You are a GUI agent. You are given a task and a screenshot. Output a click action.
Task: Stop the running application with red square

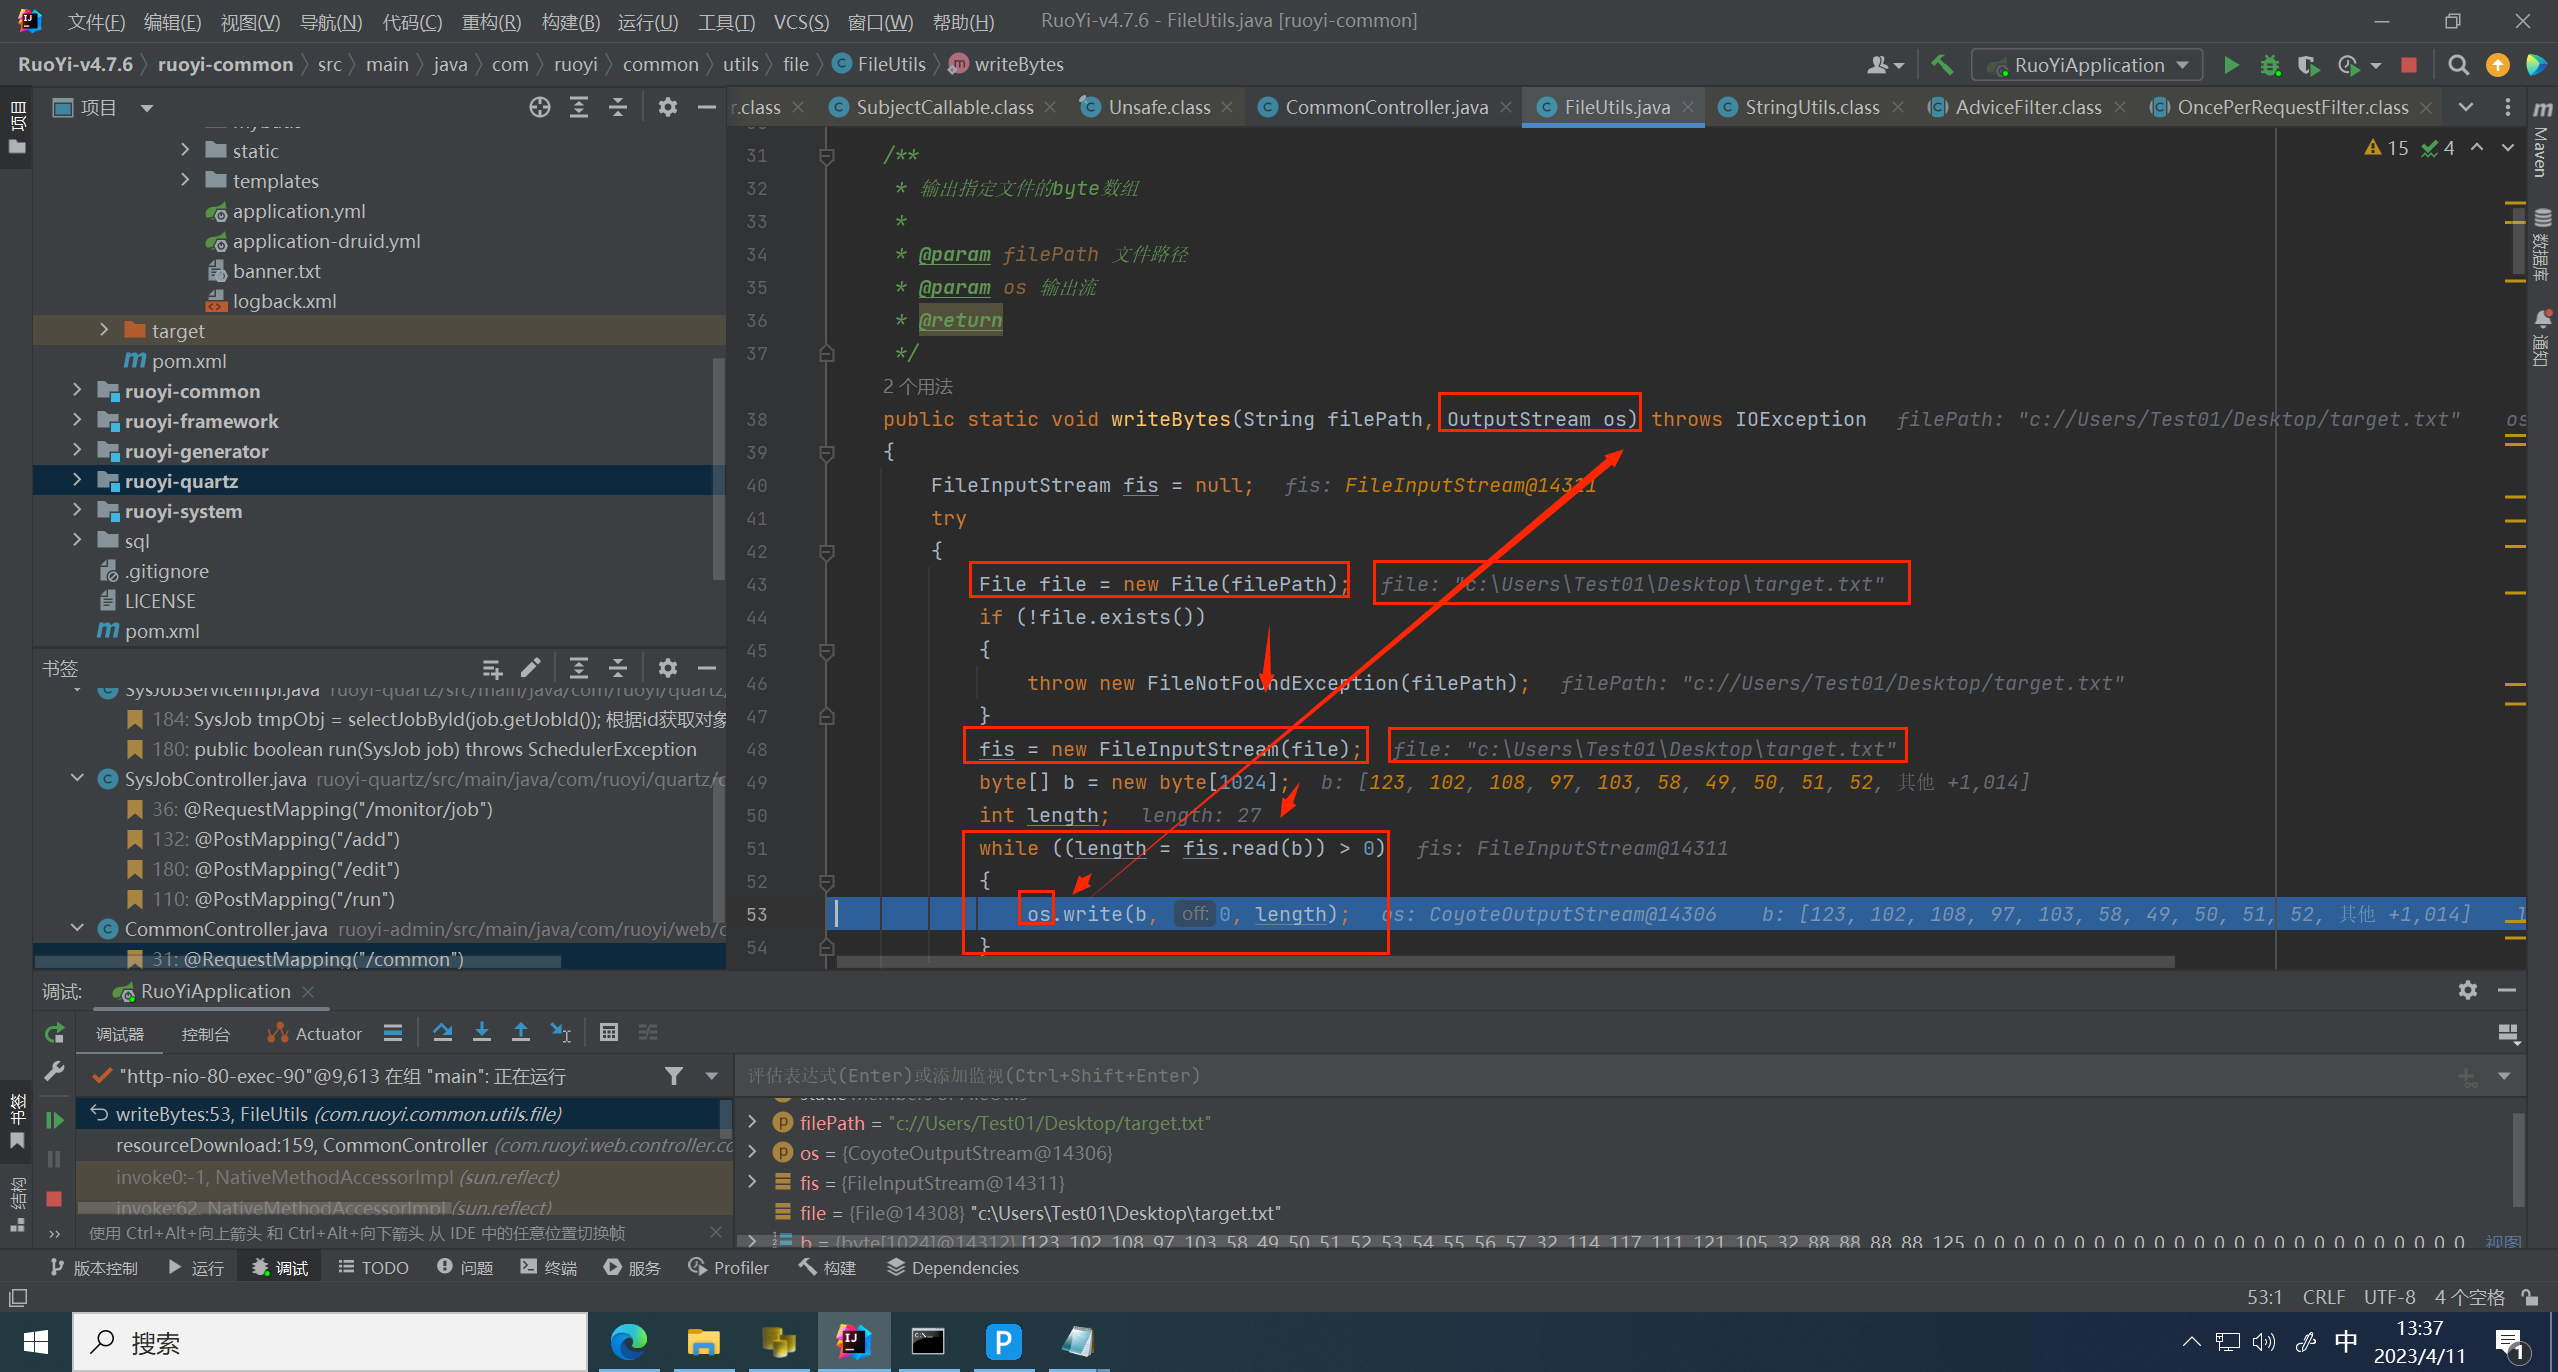[2409, 65]
